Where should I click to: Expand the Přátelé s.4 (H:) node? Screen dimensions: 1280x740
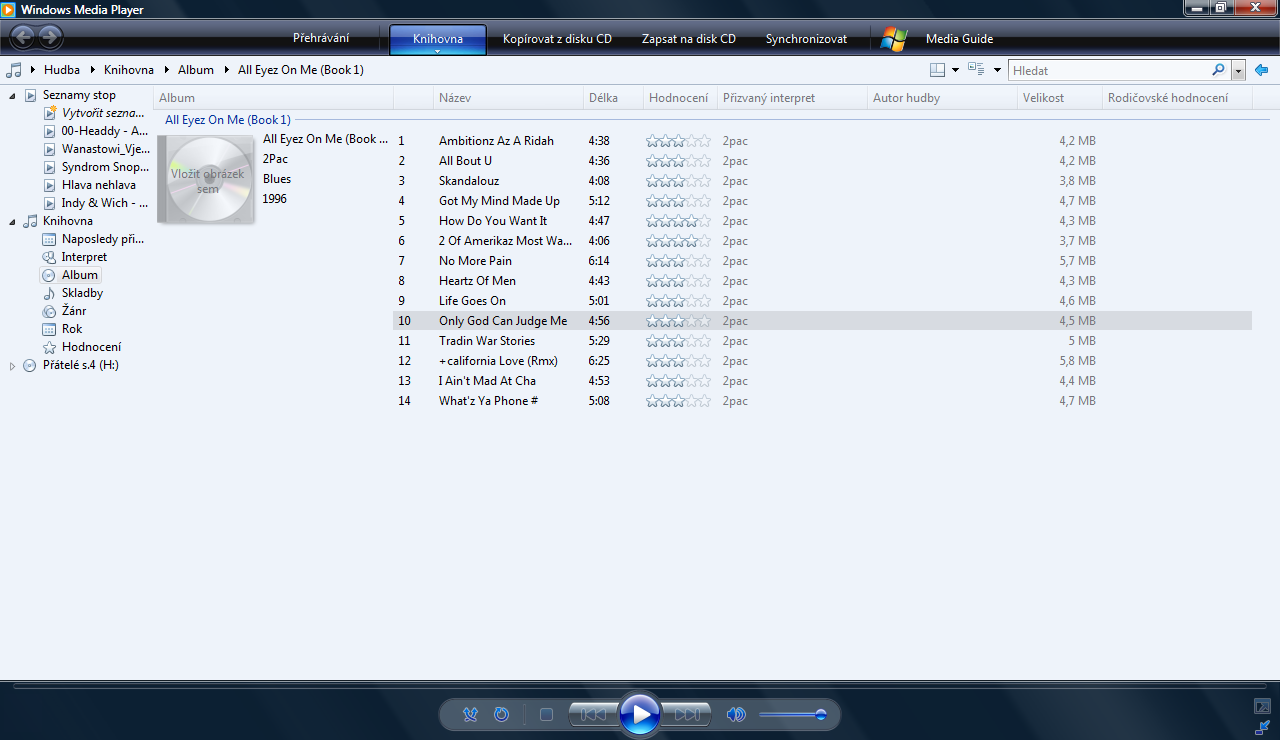(x=12, y=365)
